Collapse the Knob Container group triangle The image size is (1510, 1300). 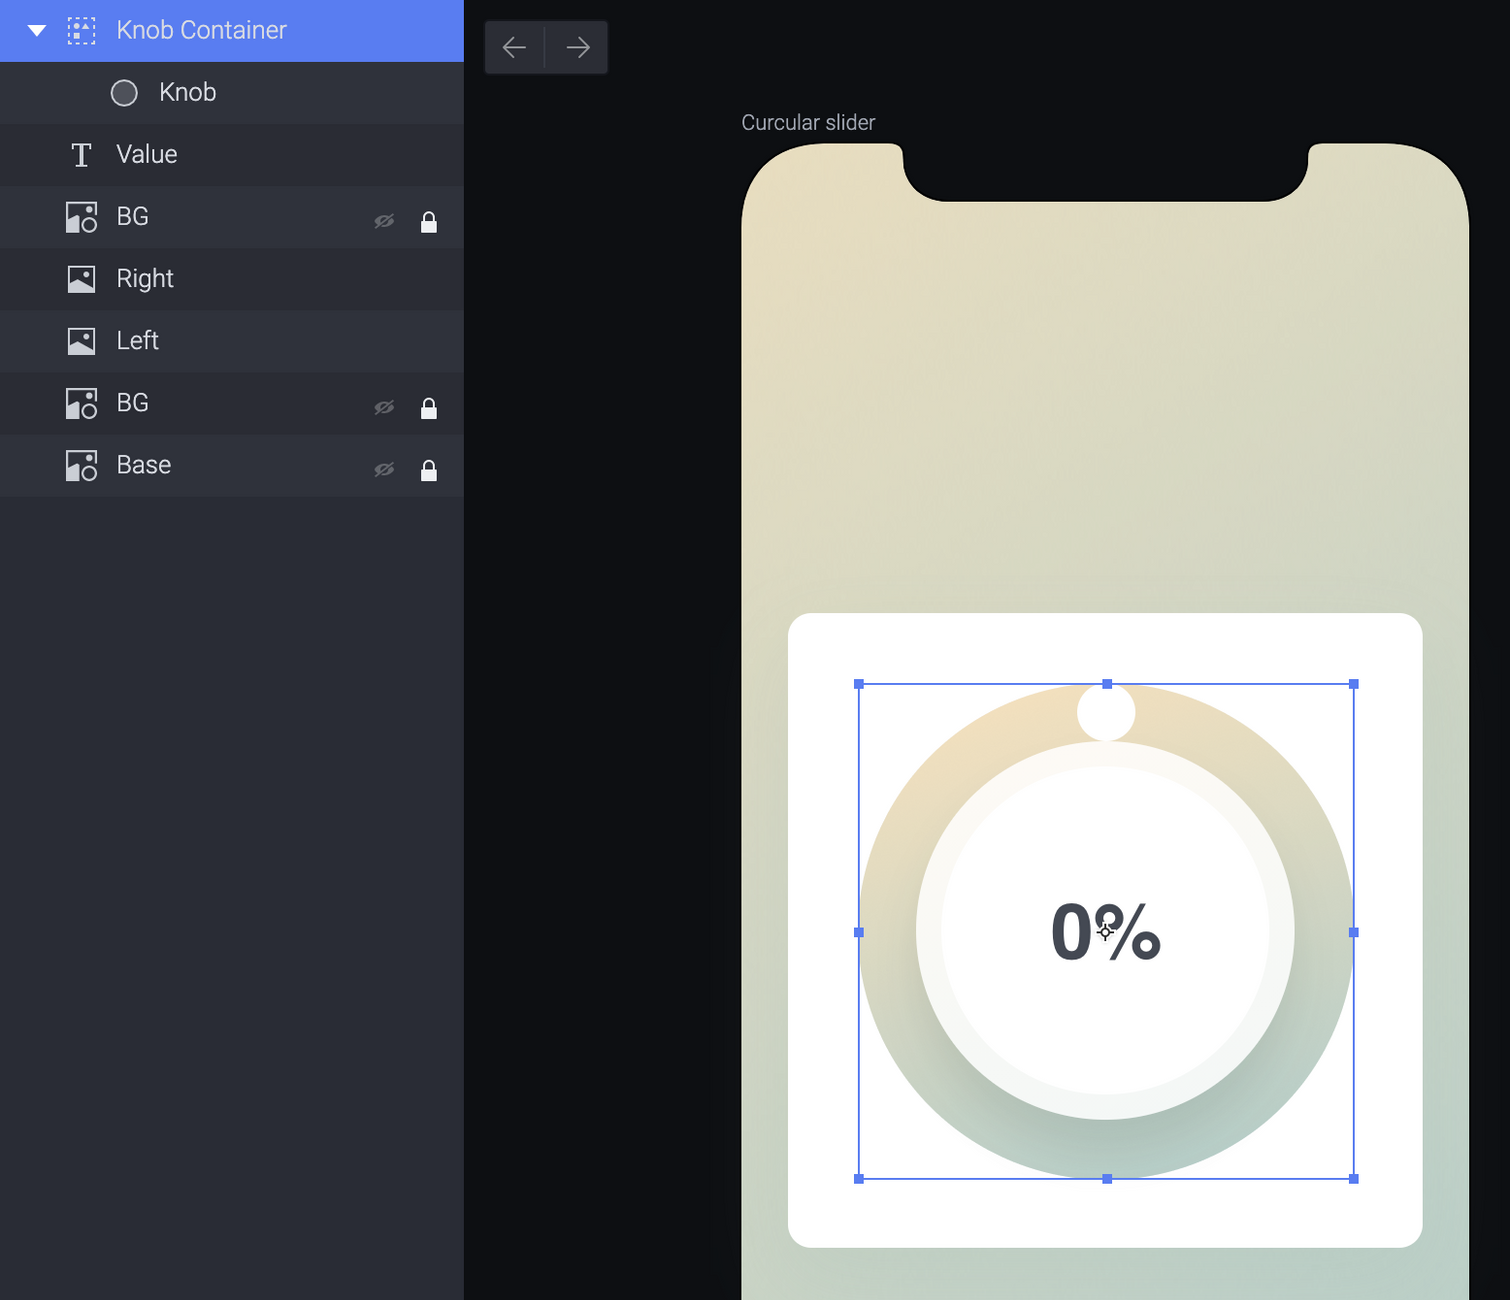(37, 31)
